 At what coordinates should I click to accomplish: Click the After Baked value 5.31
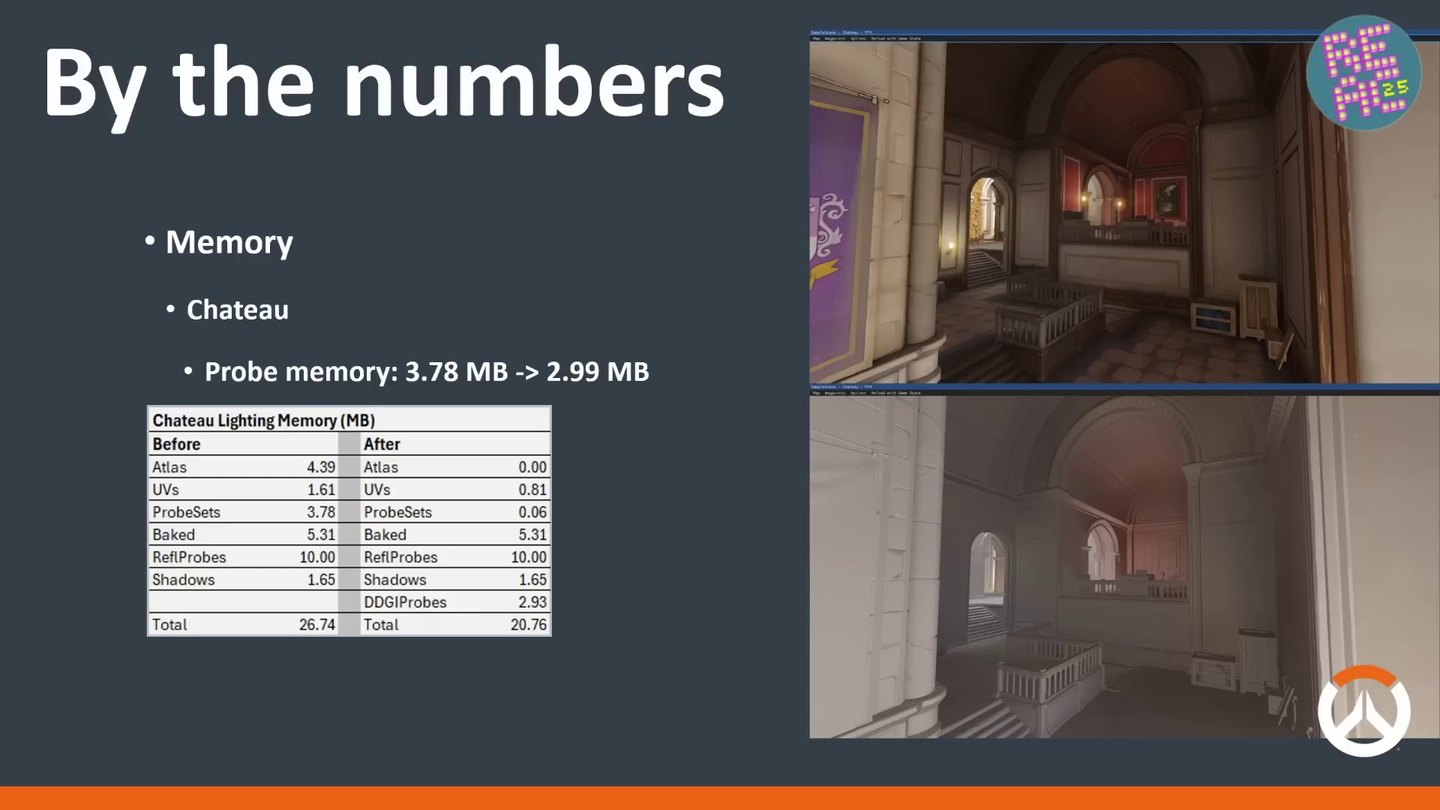tap(532, 535)
